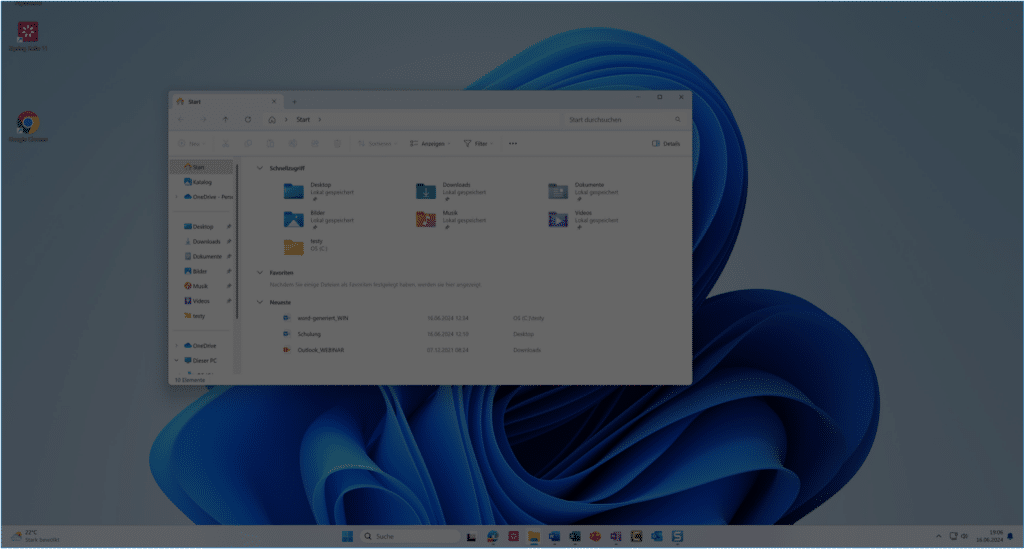
Task: Expand the OneDrive node above Dieser PC
Action: (x=176, y=346)
